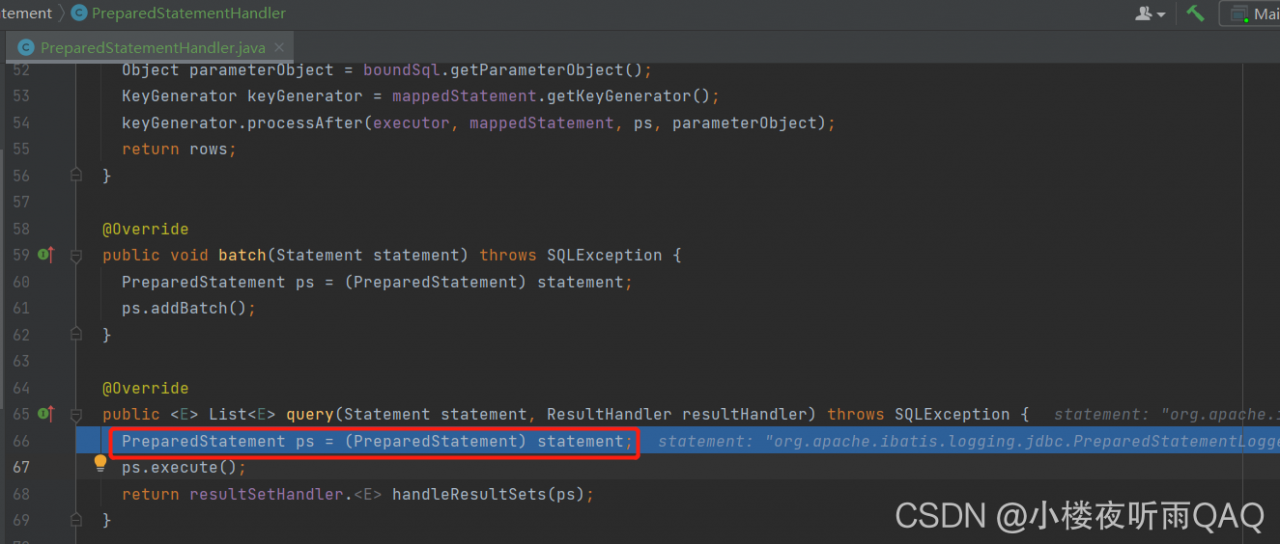The width and height of the screenshot is (1280, 544).
Task: Click the green hammer Build Project icon
Action: [x=1195, y=13]
